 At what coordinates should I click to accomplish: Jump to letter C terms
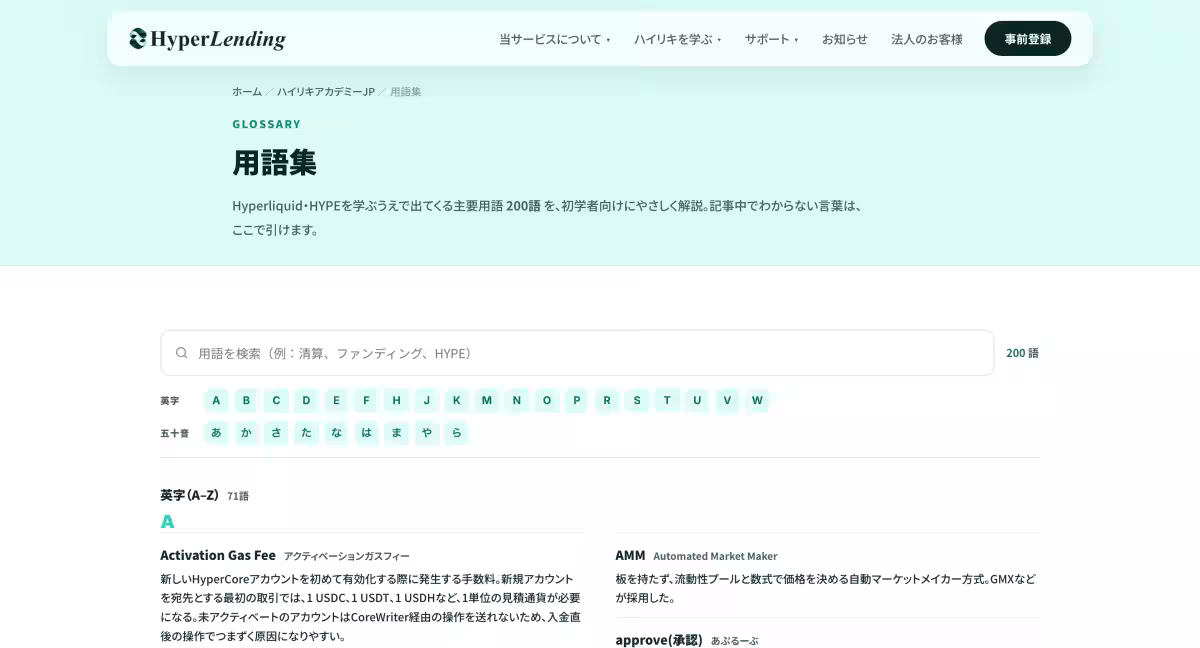[276, 400]
